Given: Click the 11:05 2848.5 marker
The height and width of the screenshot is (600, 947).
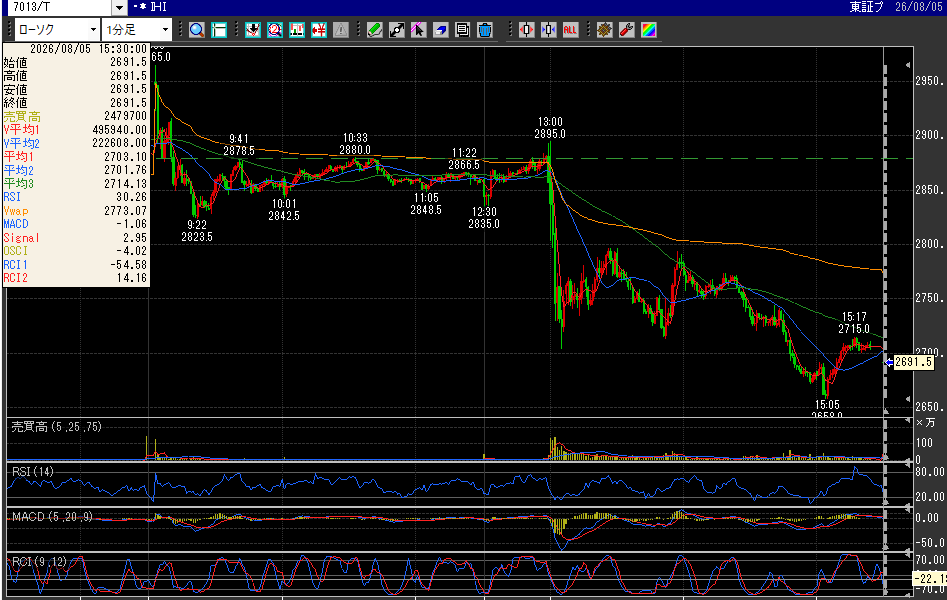Looking at the screenshot, I should click(x=426, y=204).
